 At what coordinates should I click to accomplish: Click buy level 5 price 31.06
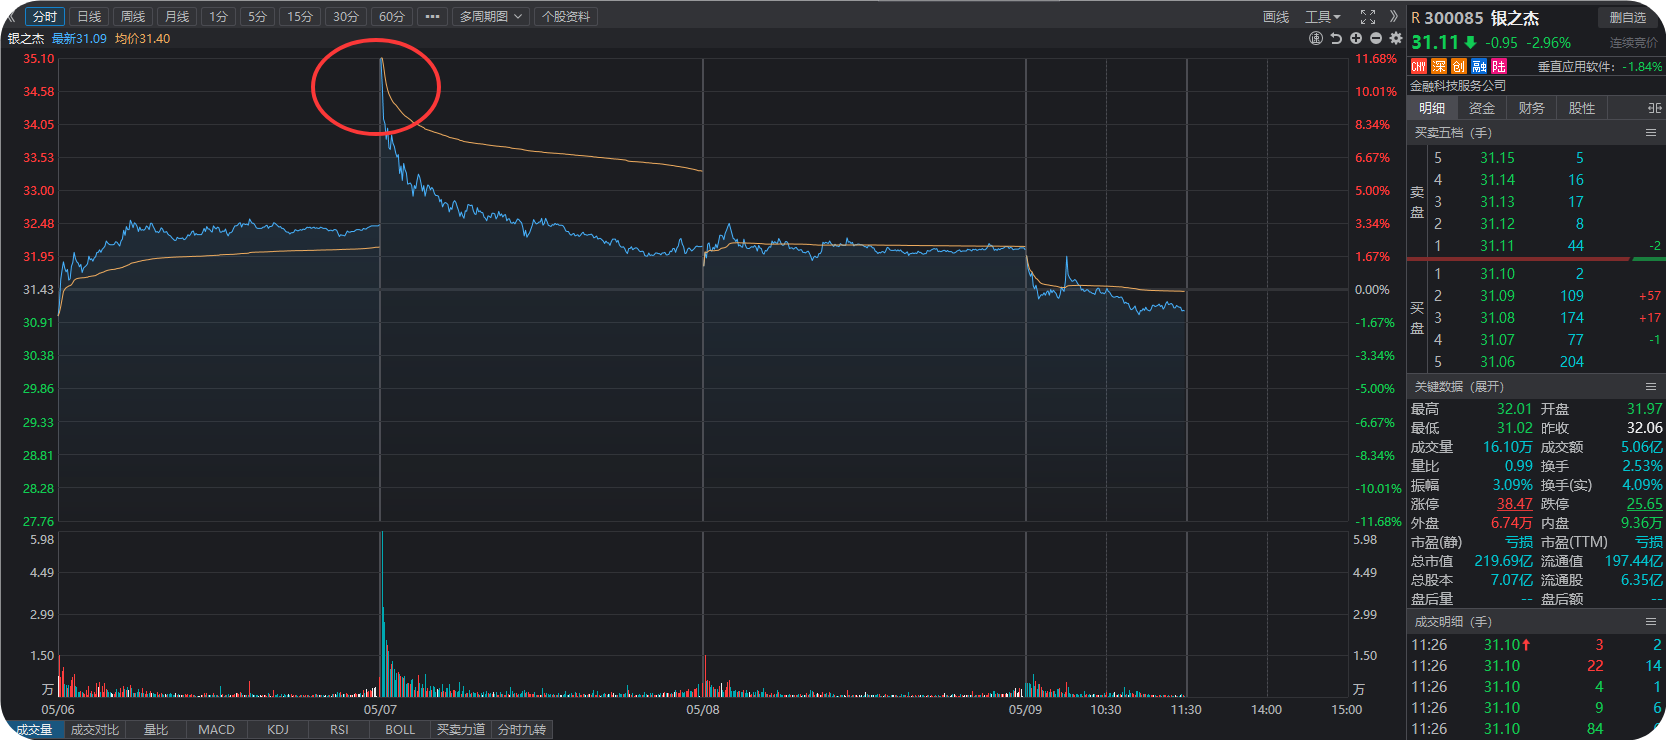1497,362
